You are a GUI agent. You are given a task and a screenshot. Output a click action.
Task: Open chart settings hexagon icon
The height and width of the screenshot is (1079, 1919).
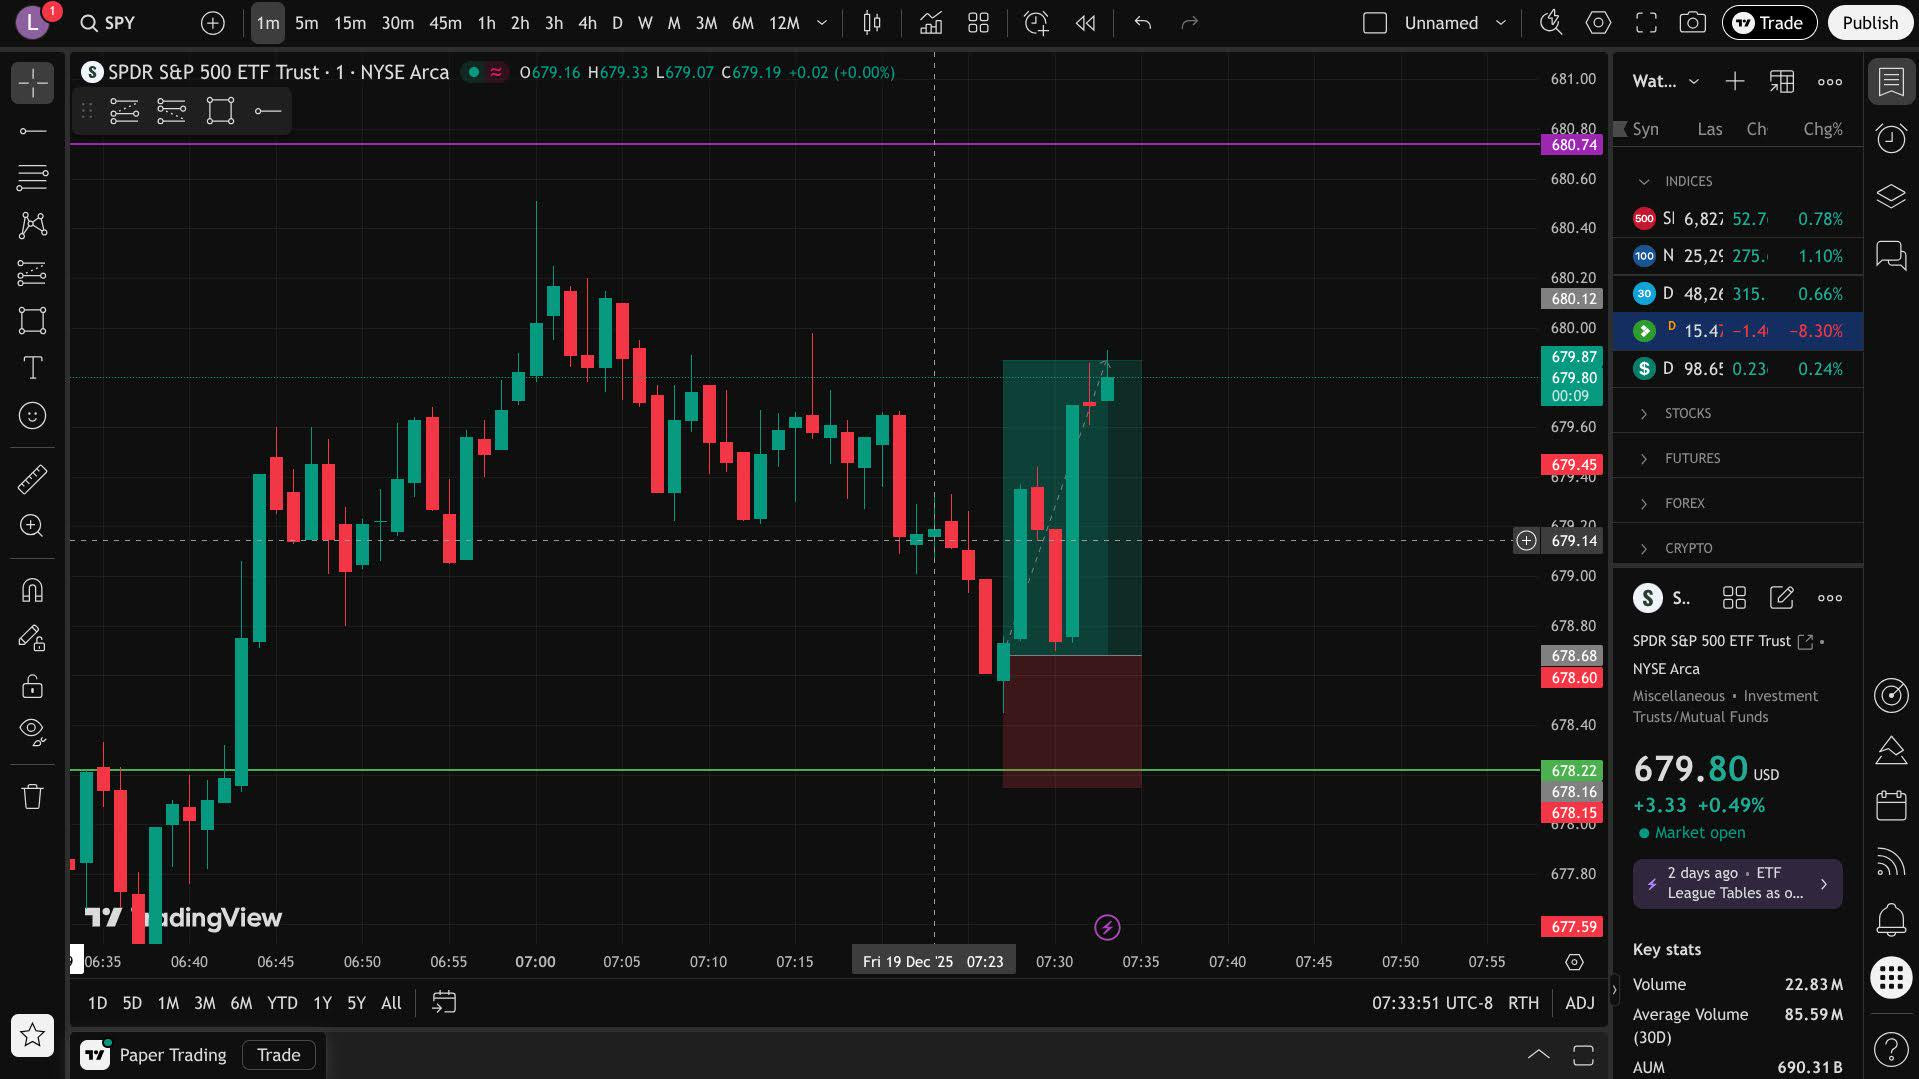[x=1598, y=23]
